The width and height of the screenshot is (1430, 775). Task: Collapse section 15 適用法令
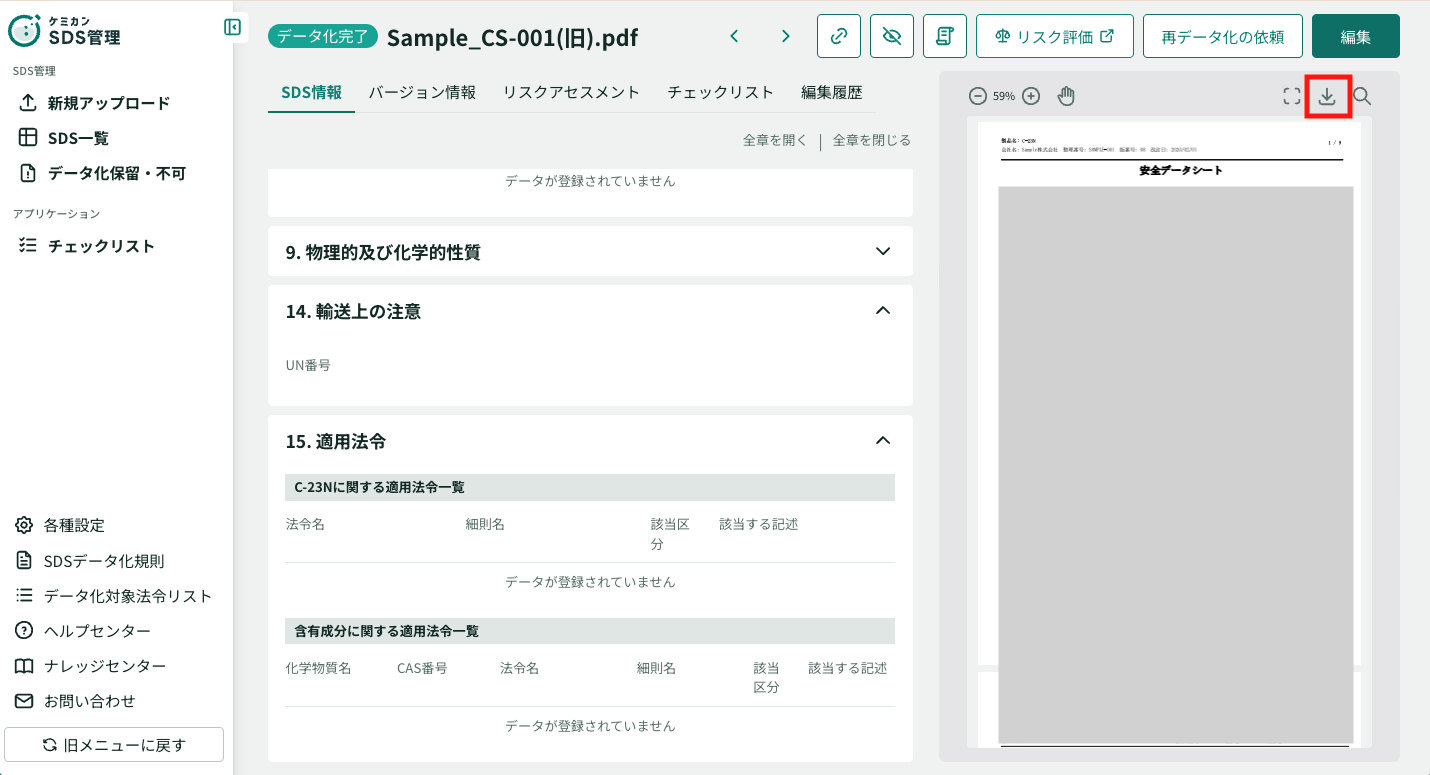click(882, 440)
